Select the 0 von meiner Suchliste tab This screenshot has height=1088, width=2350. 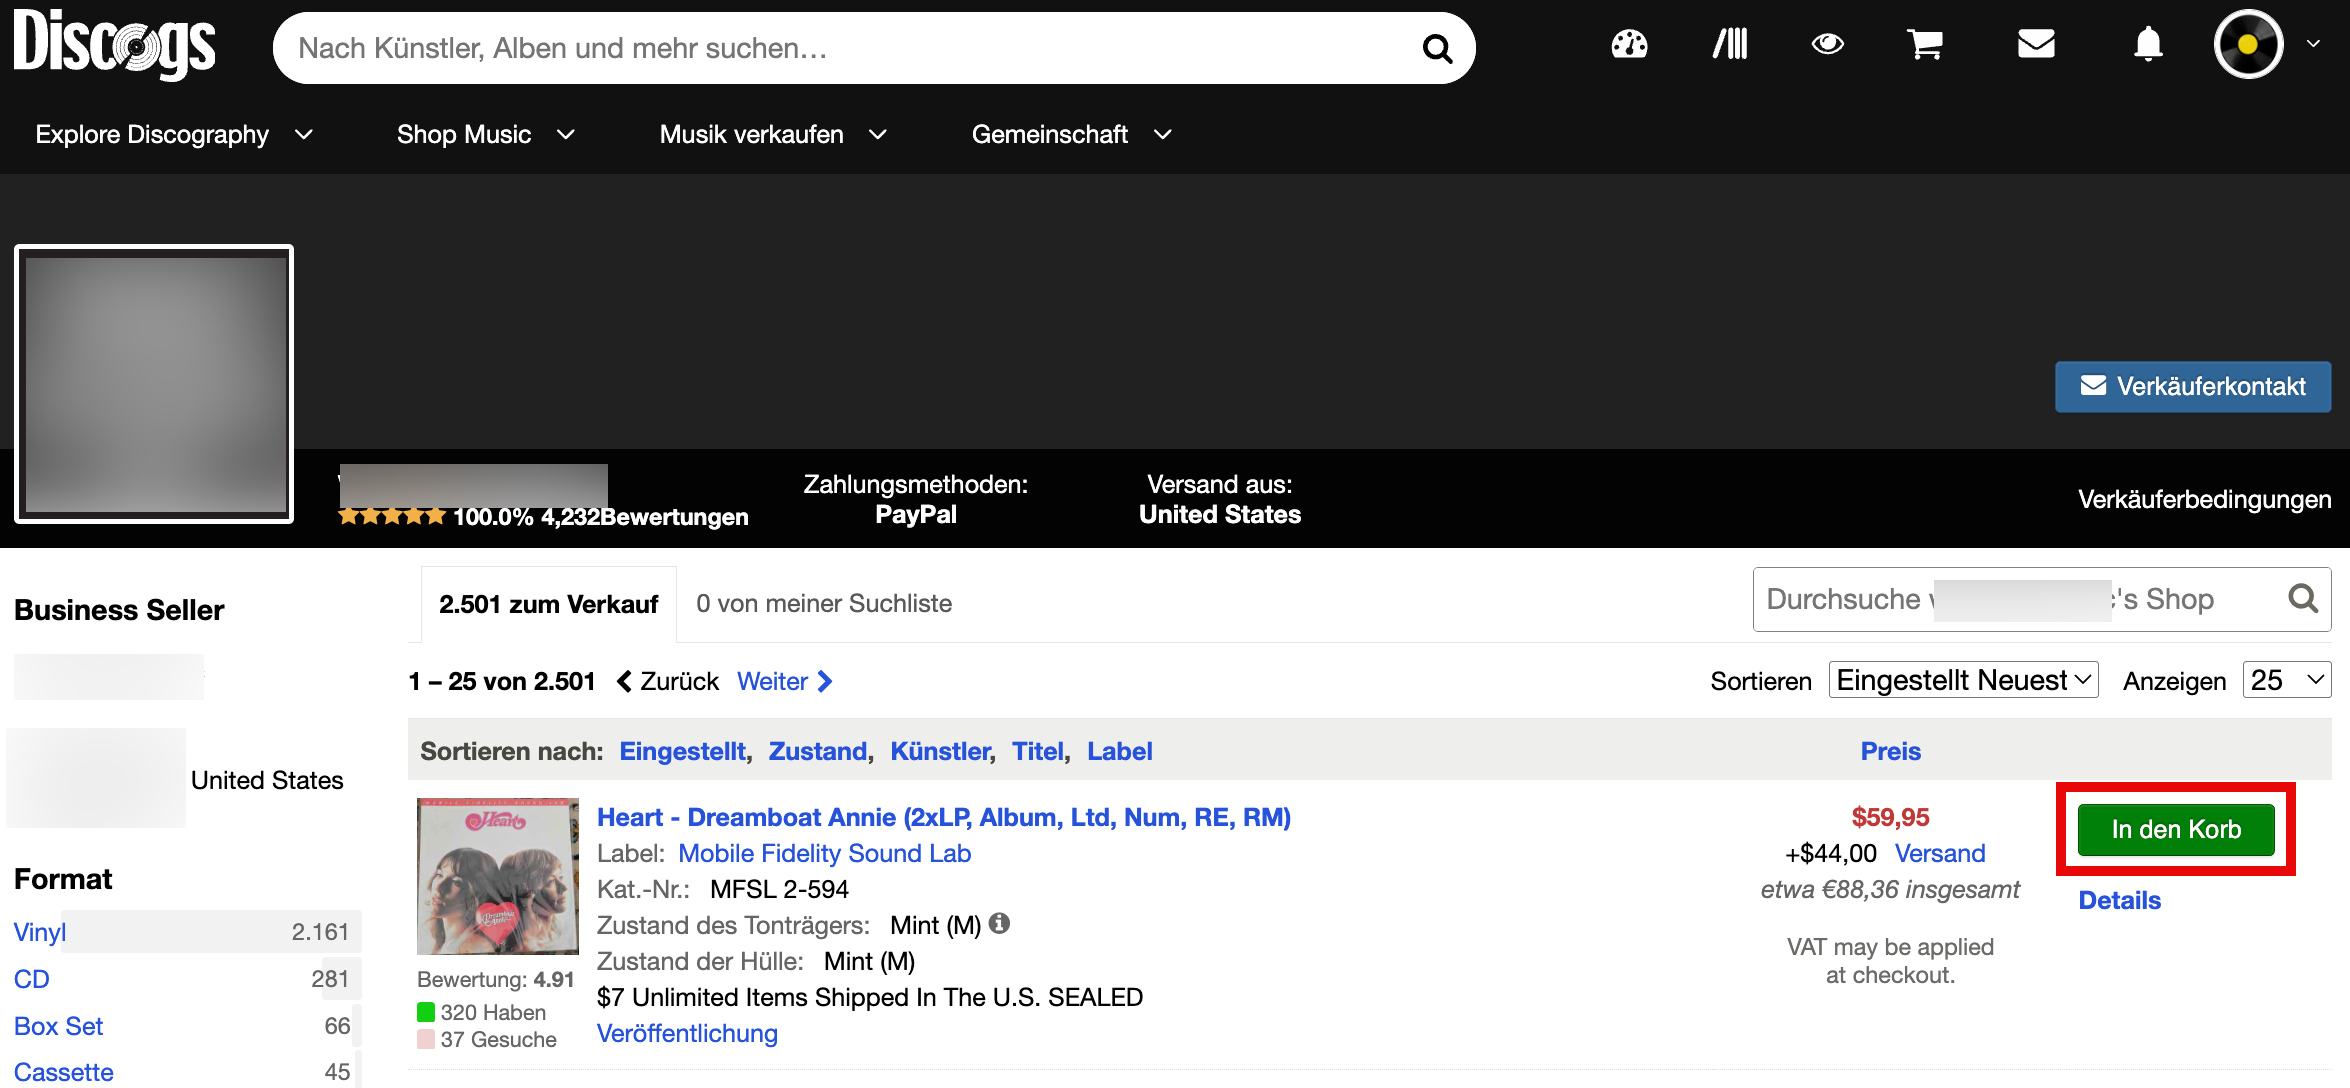[824, 604]
